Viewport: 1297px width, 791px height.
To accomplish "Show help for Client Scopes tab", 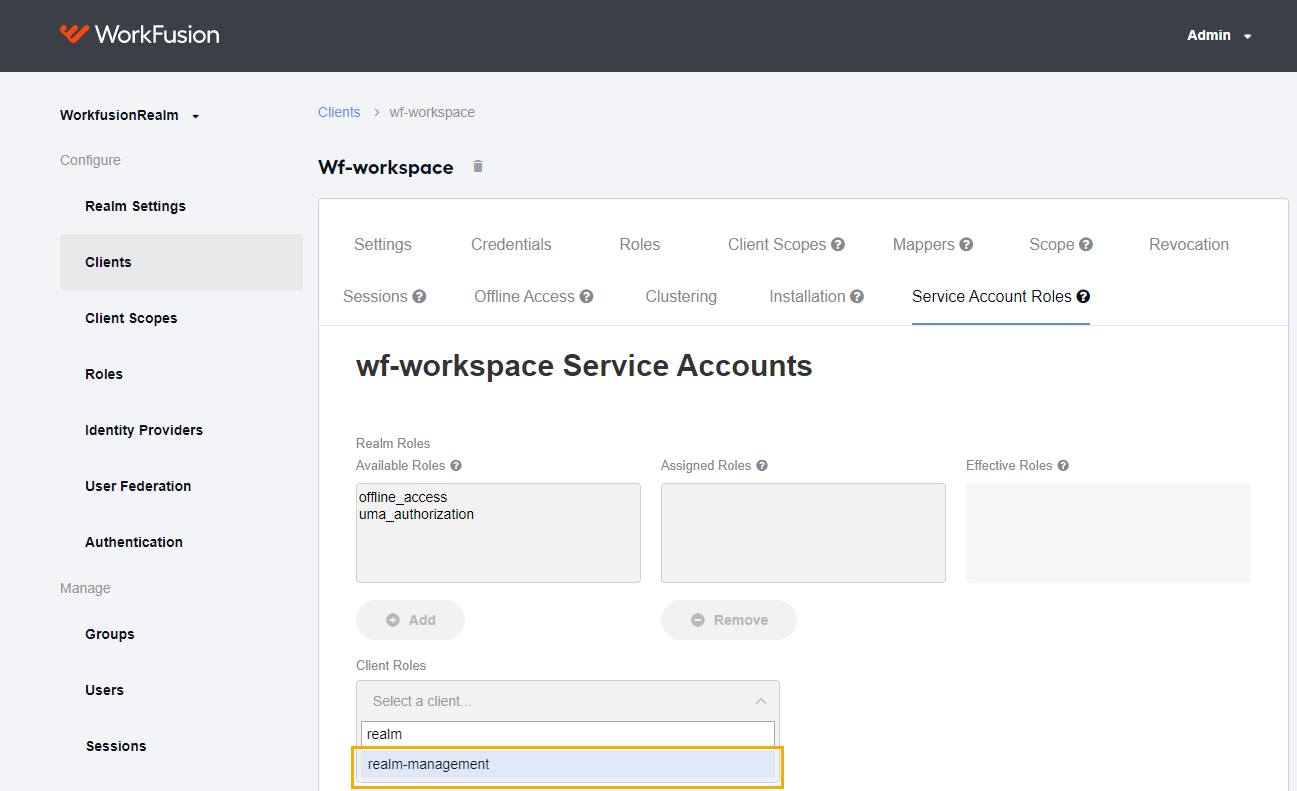I will 838,244.
